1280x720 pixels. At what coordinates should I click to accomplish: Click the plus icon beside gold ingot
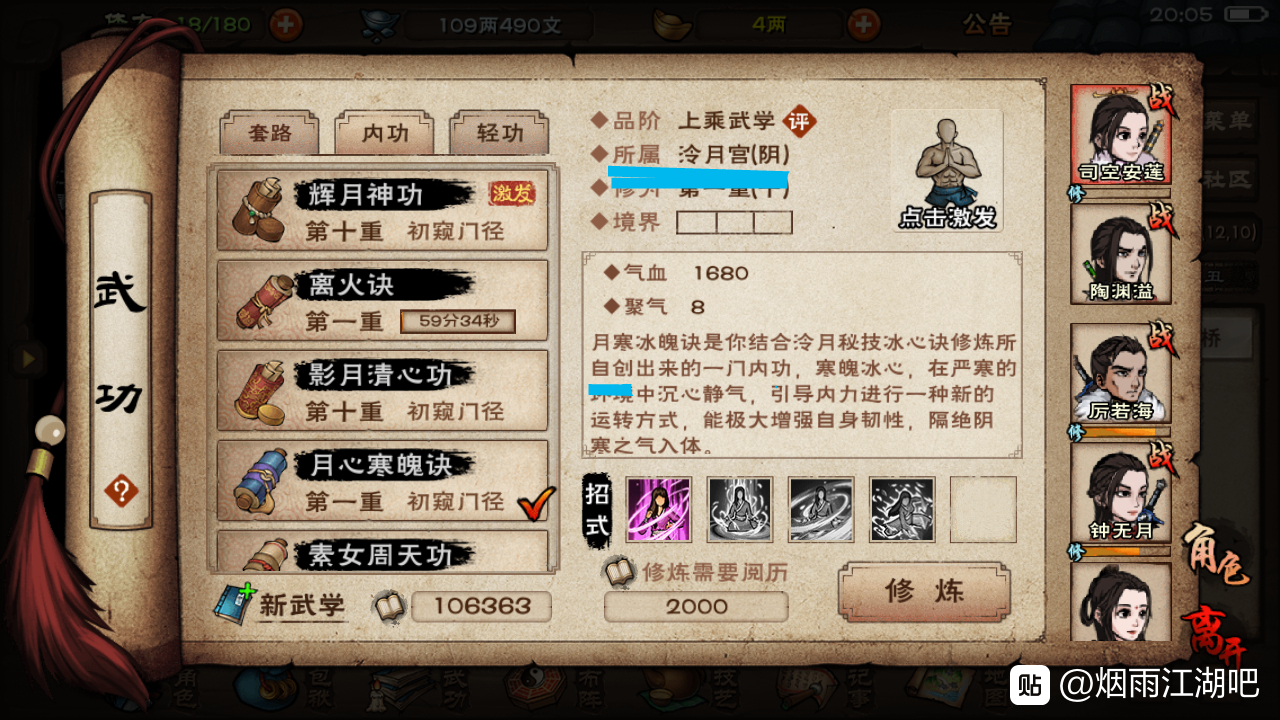pyautogui.click(x=863, y=23)
